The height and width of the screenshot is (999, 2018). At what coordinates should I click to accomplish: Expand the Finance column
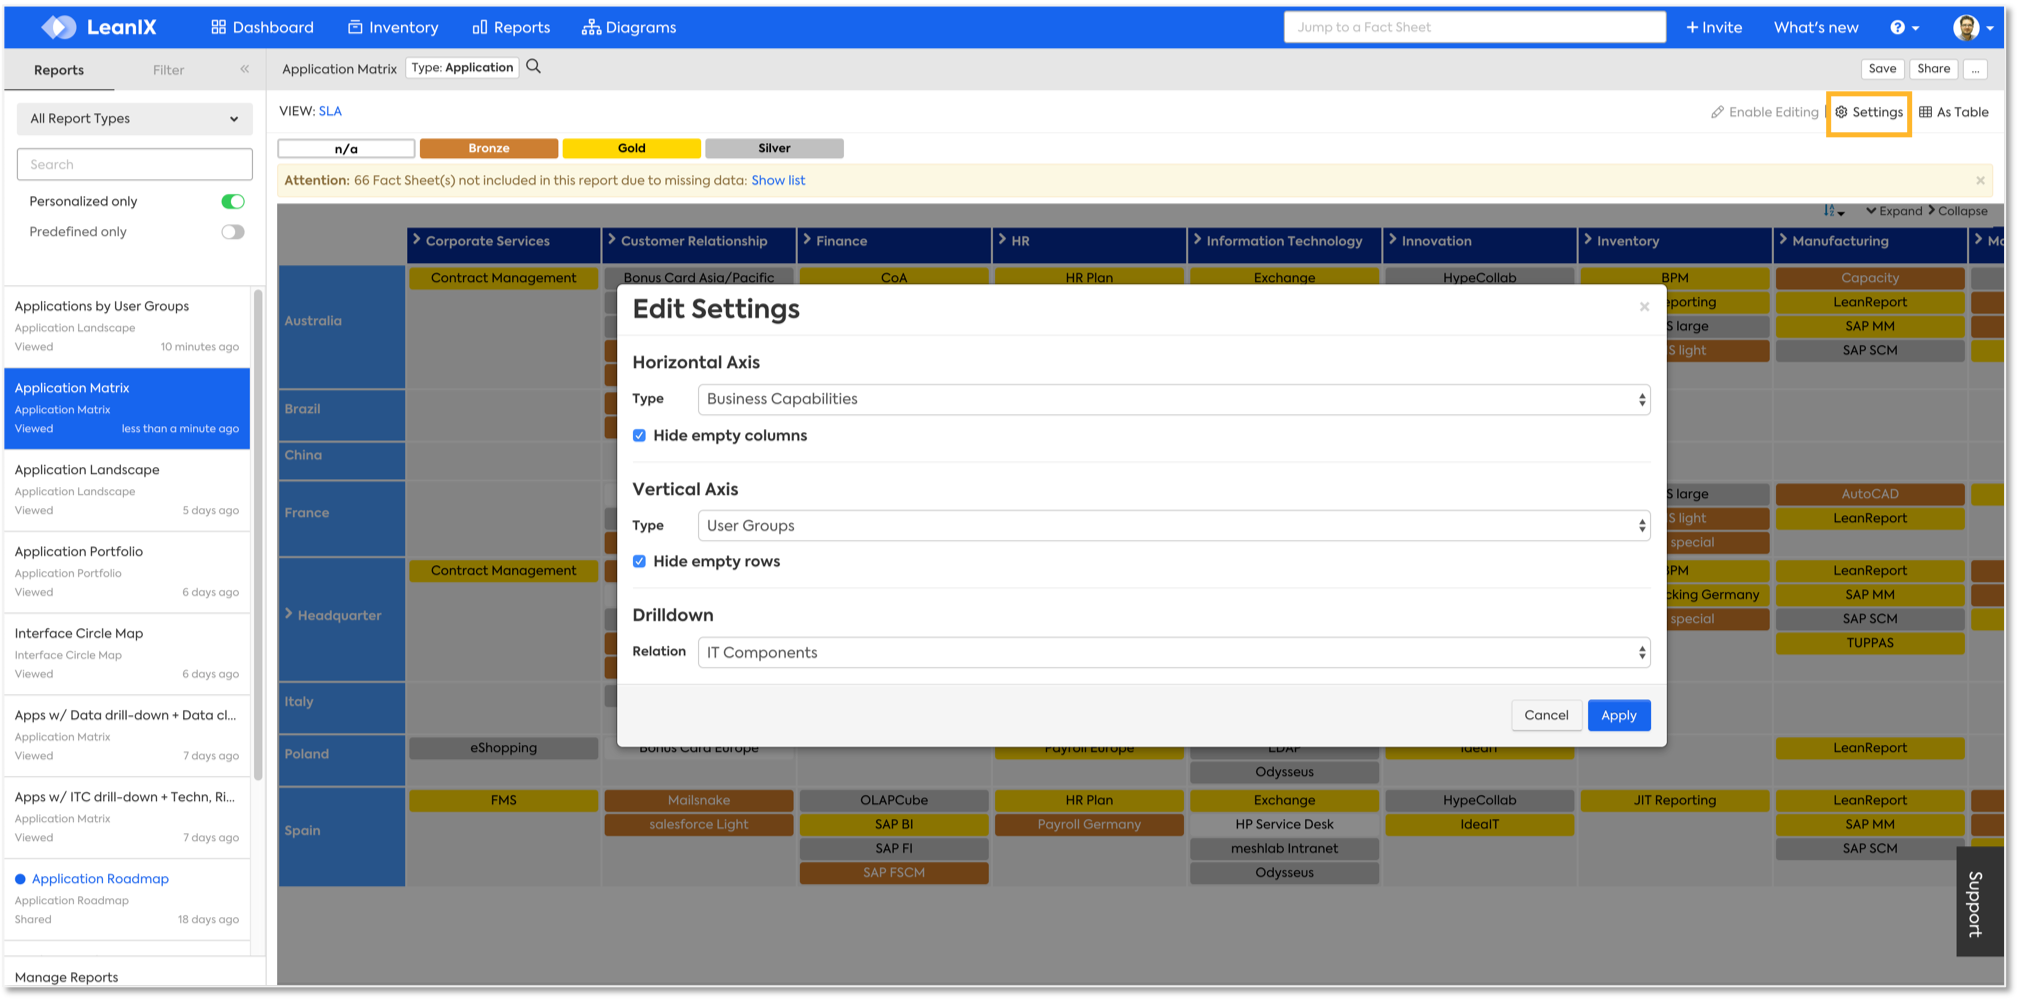click(807, 240)
